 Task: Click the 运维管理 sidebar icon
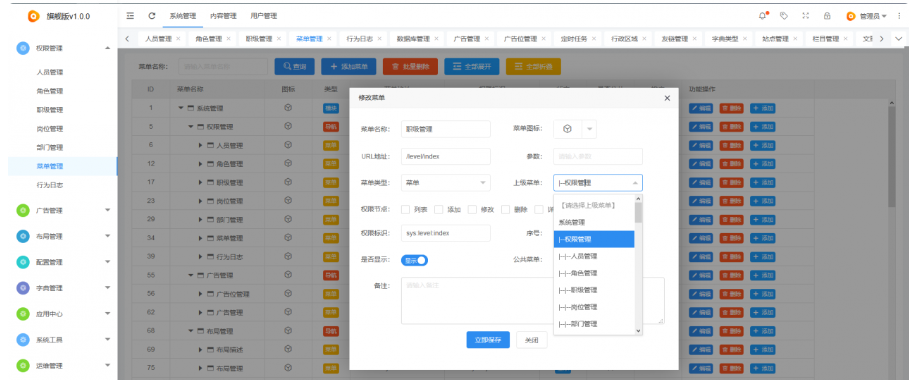pos(23,365)
